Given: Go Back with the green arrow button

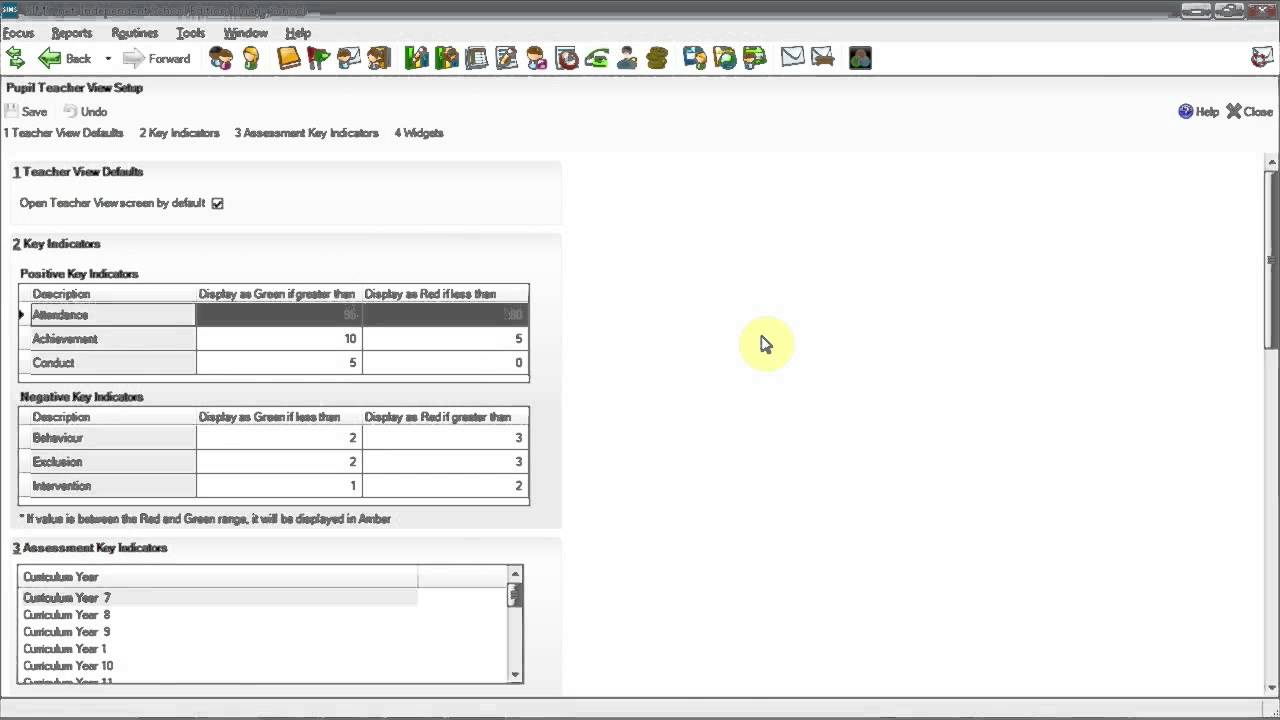Looking at the screenshot, I should click(x=65, y=58).
